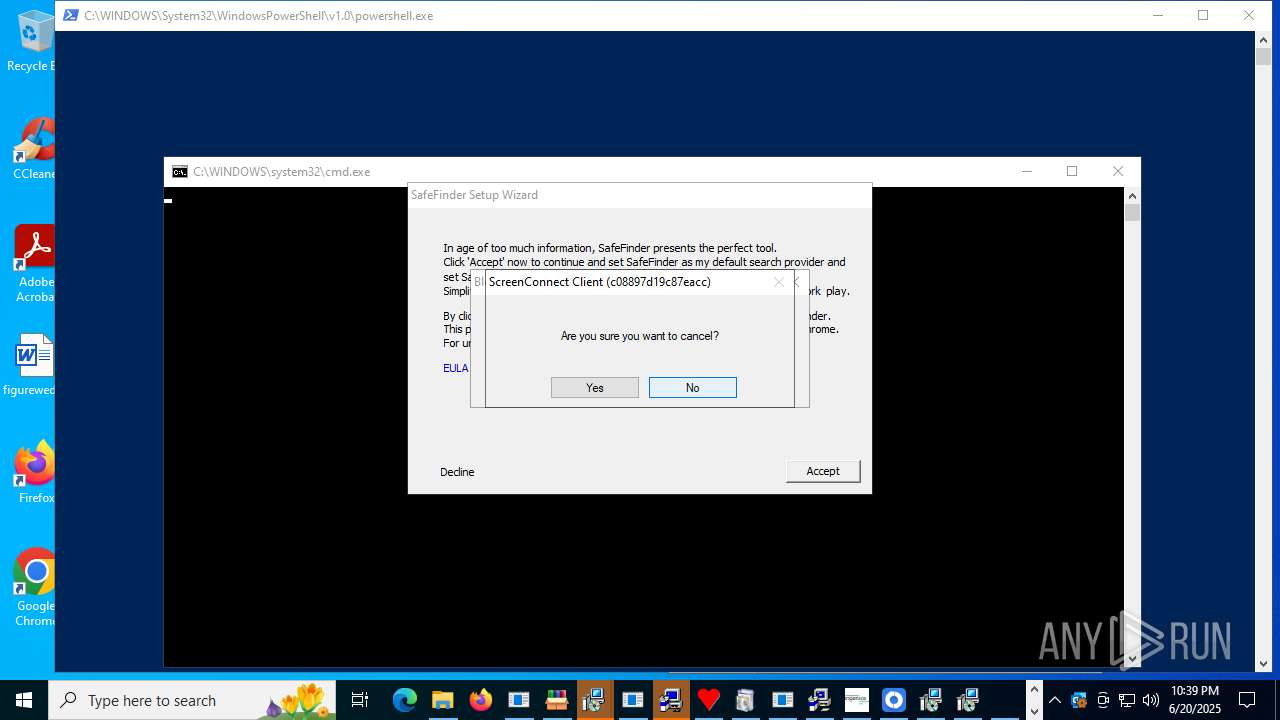Accept the SafeFinder setup terms
This screenshot has height=720, width=1280.
(823, 471)
